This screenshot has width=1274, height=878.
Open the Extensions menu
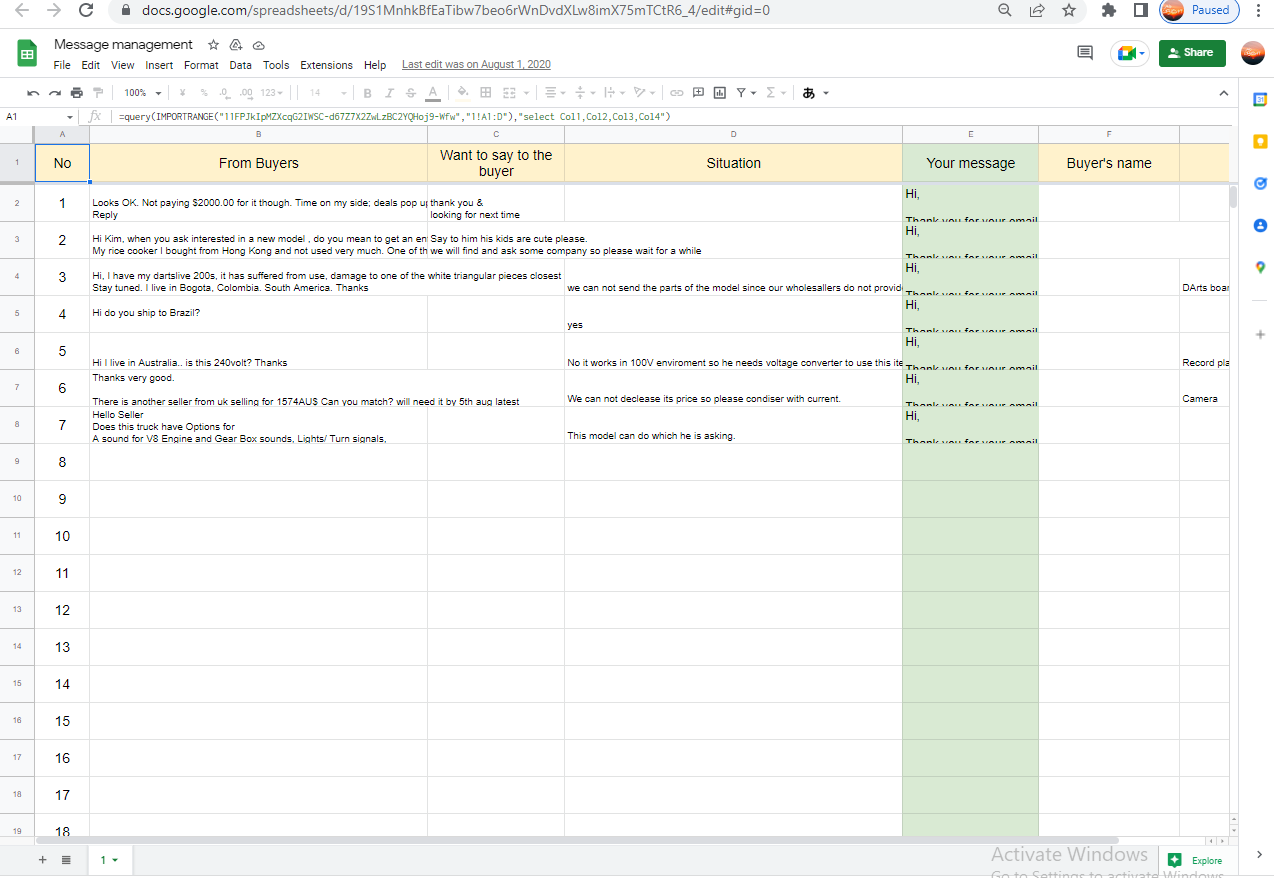click(326, 65)
